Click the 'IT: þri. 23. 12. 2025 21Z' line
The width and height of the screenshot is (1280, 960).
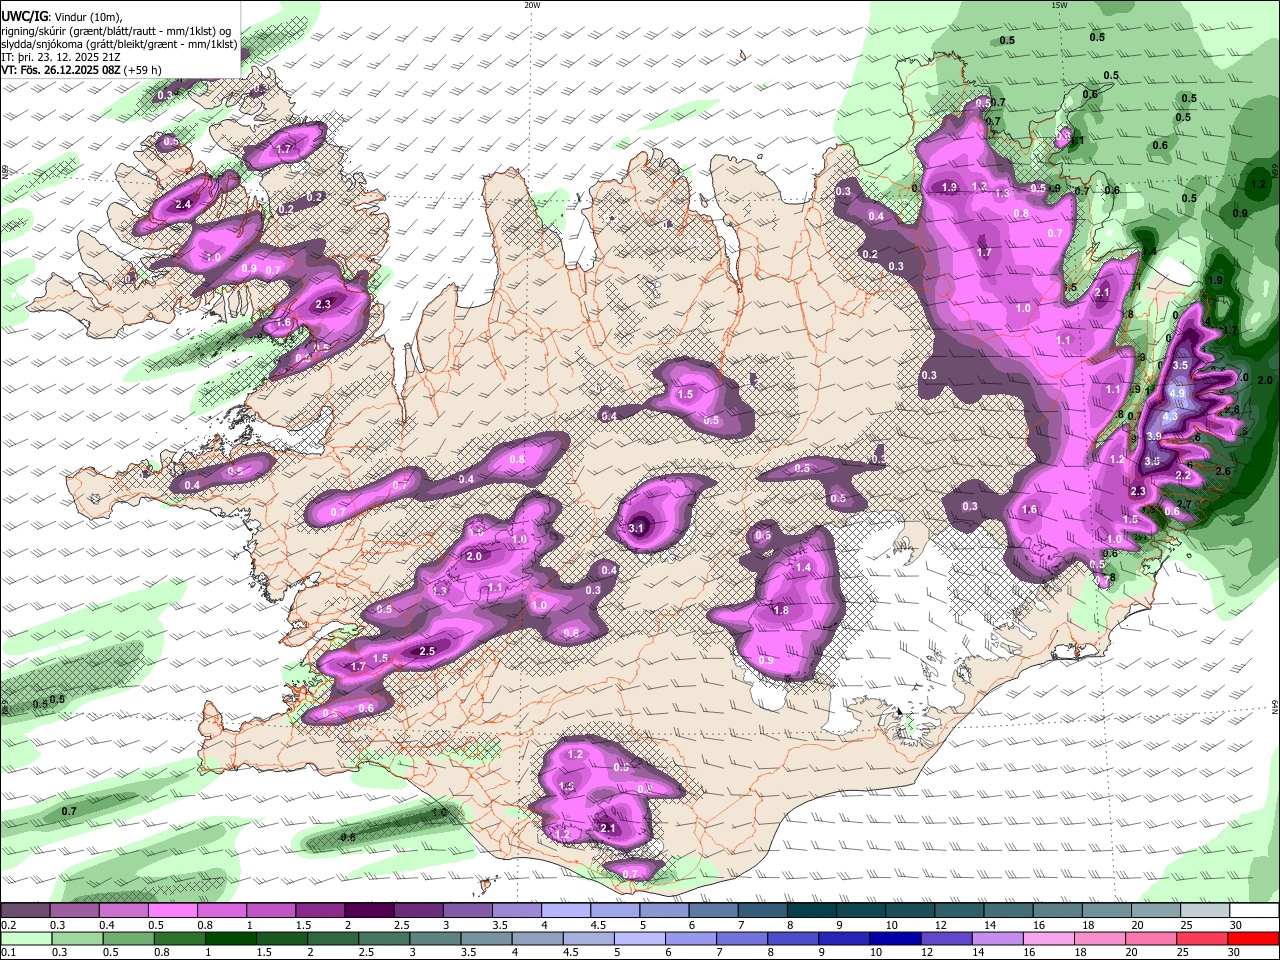[62, 57]
